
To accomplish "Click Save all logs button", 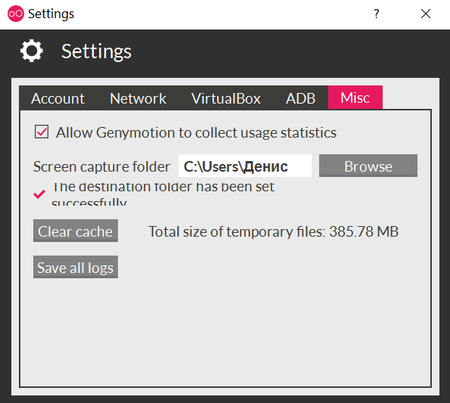I will (x=75, y=267).
